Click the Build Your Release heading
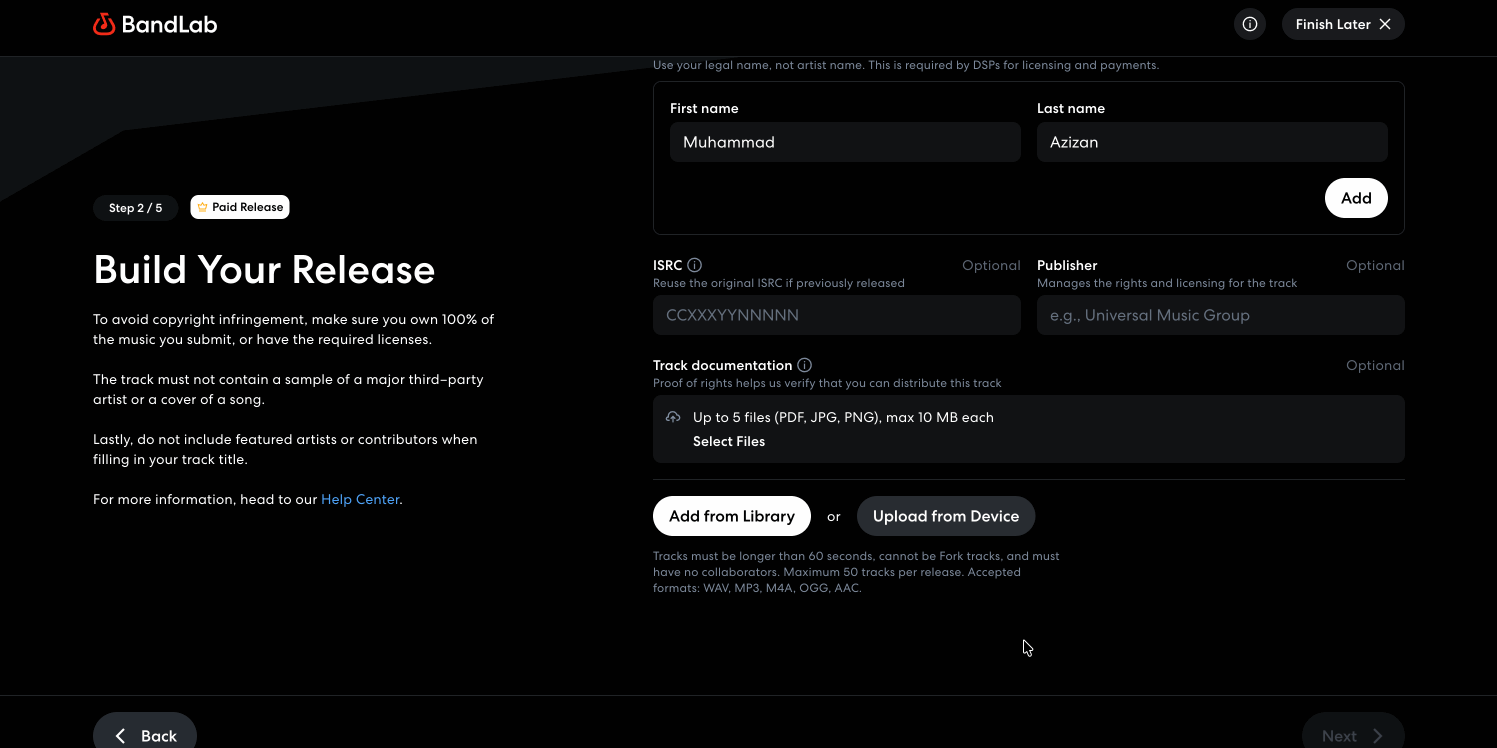The image size is (1497, 748). 264,270
